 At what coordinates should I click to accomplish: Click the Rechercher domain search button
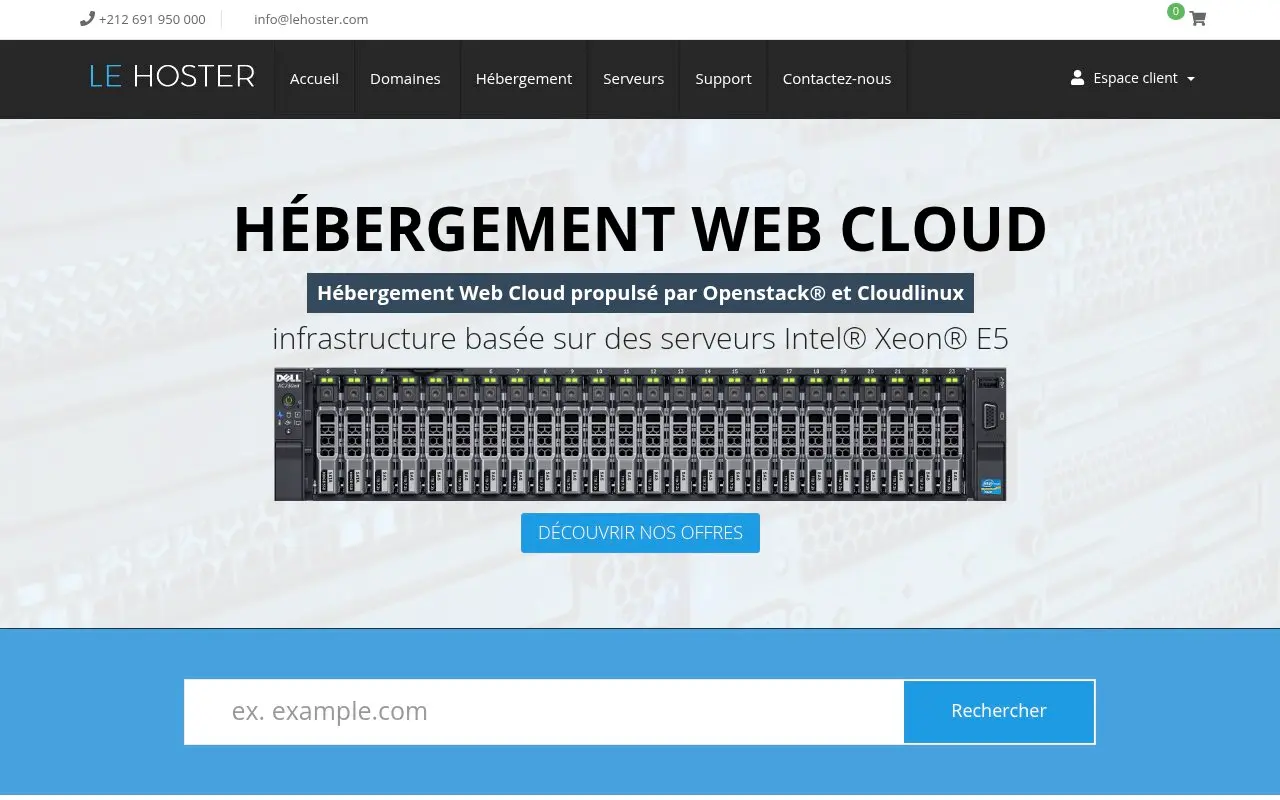(999, 711)
